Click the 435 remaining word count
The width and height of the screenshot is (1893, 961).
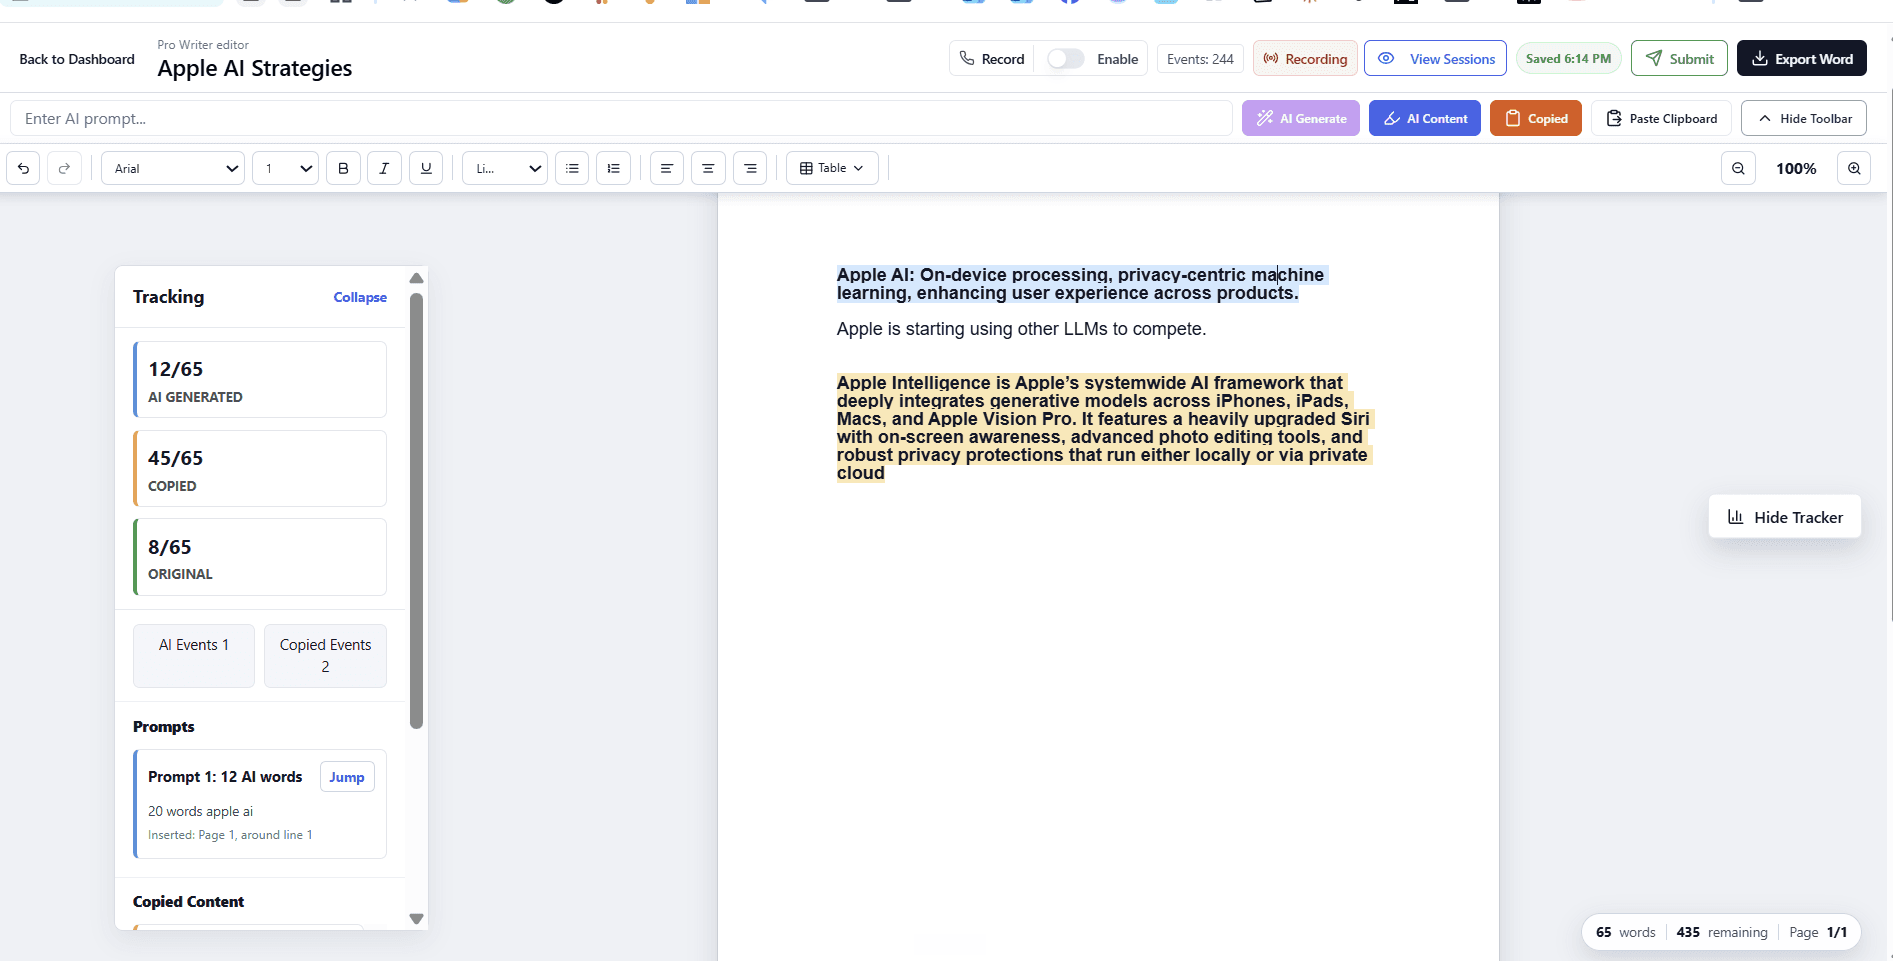pos(1722,932)
